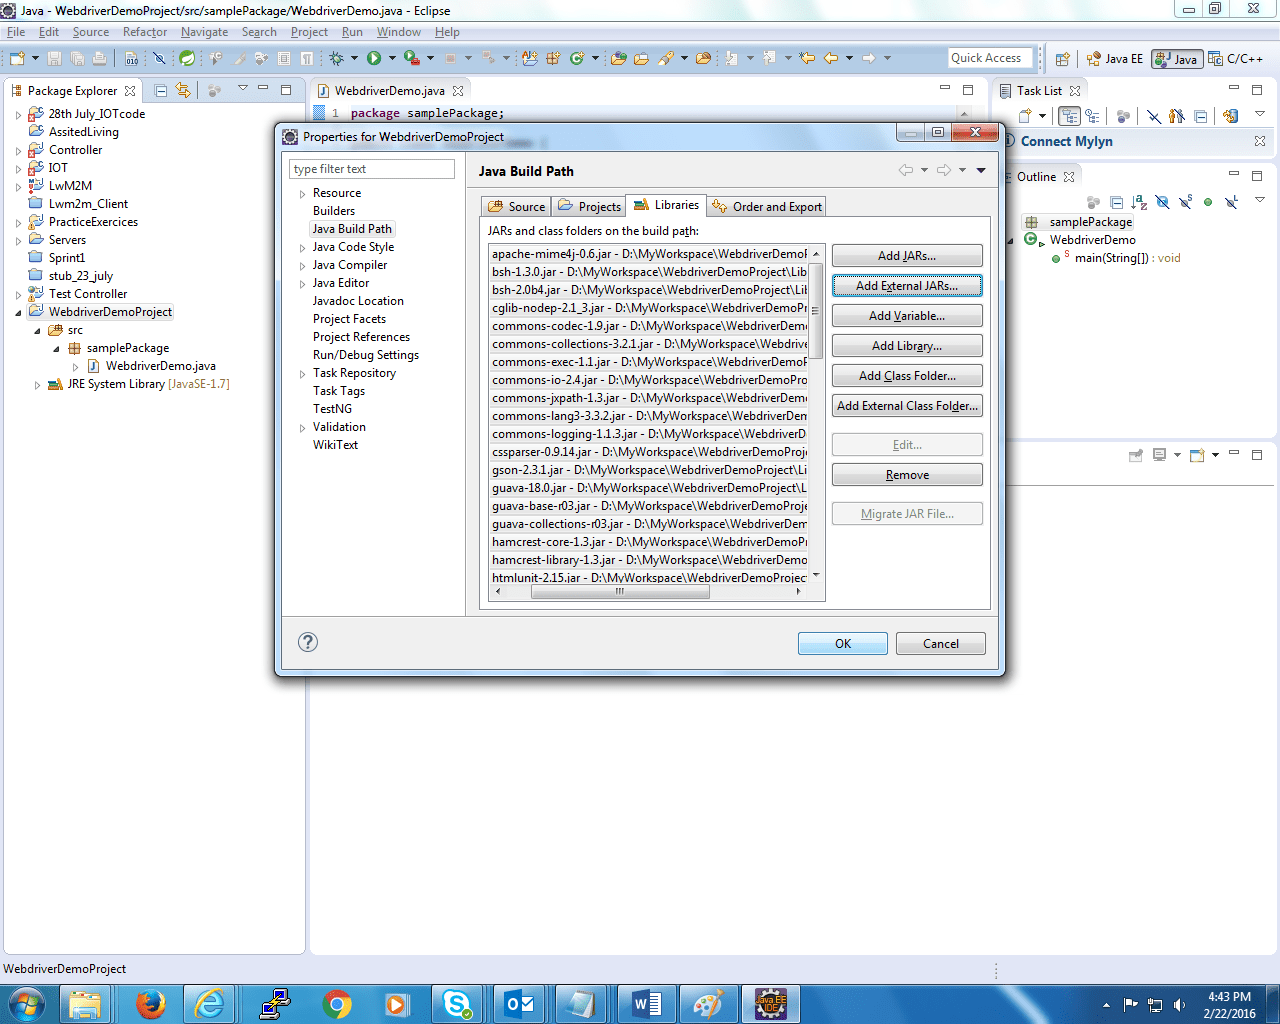Click the green Run icon in toolbar

(x=374, y=59)
